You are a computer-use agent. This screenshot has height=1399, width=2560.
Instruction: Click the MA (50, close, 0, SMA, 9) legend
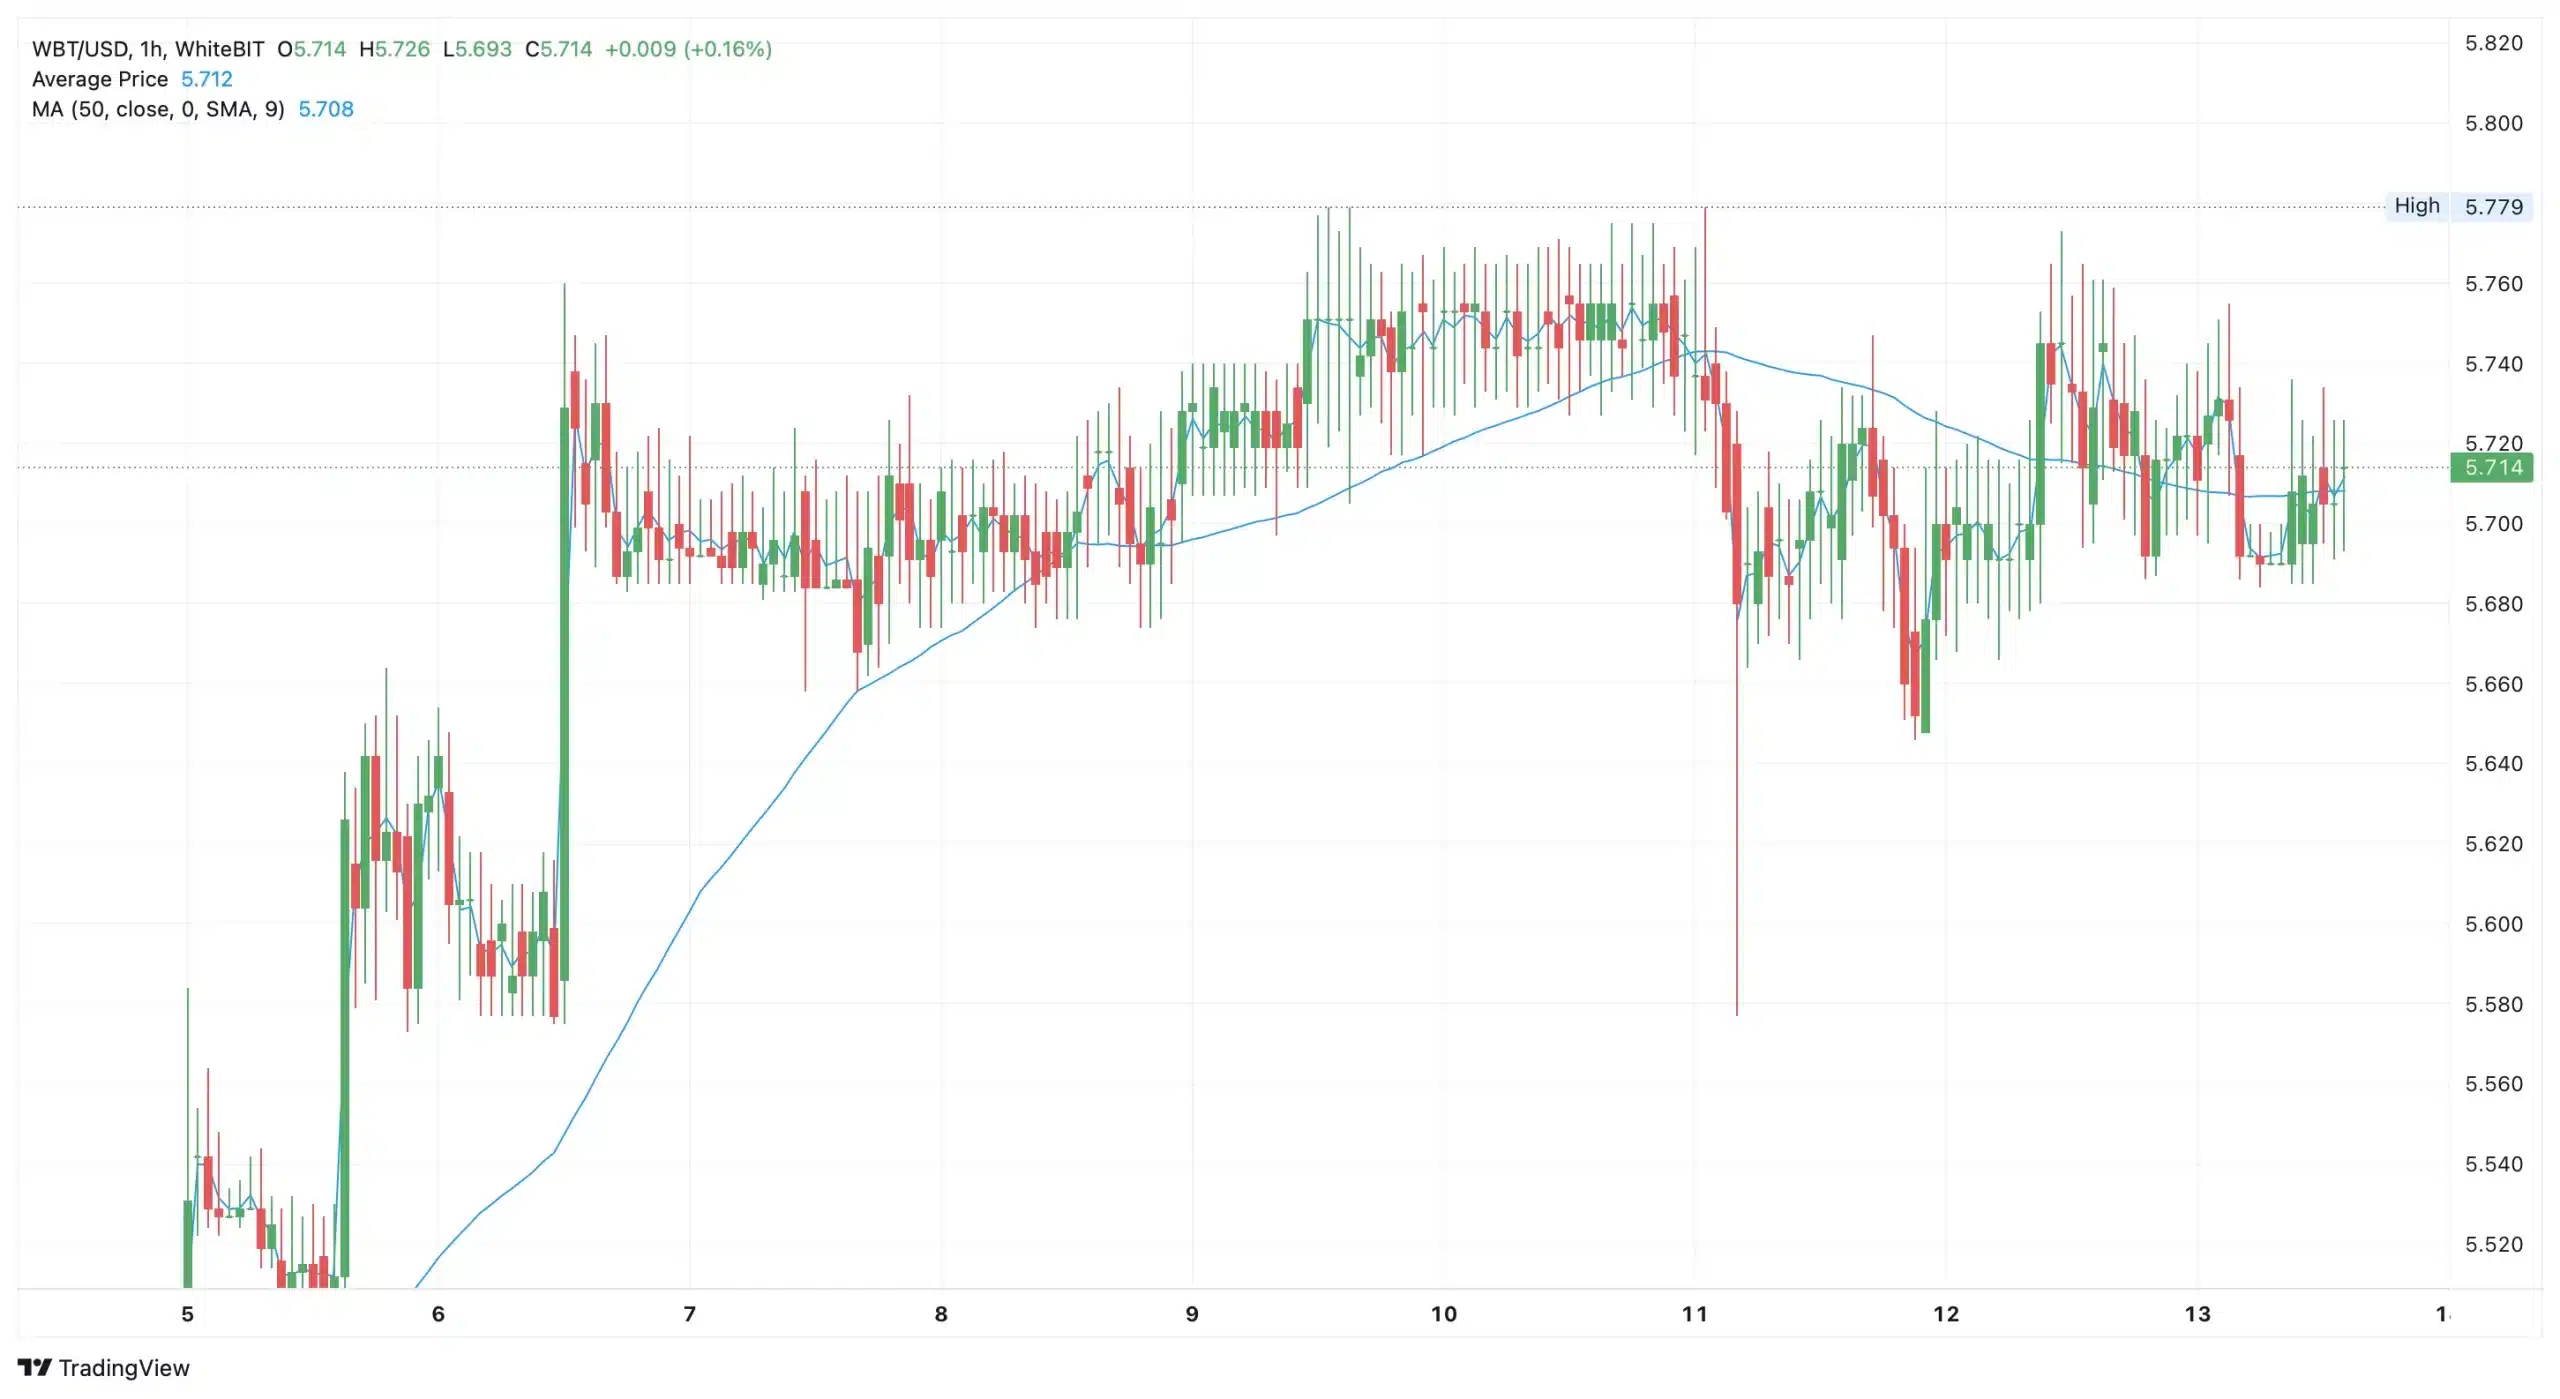click(158, 109)
